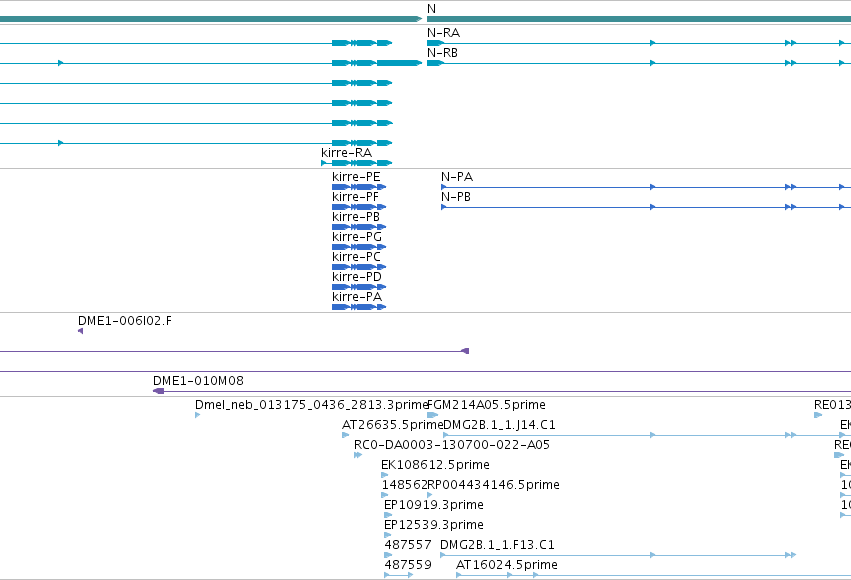Select the EP12539.3prime EST label

[434, 526]
